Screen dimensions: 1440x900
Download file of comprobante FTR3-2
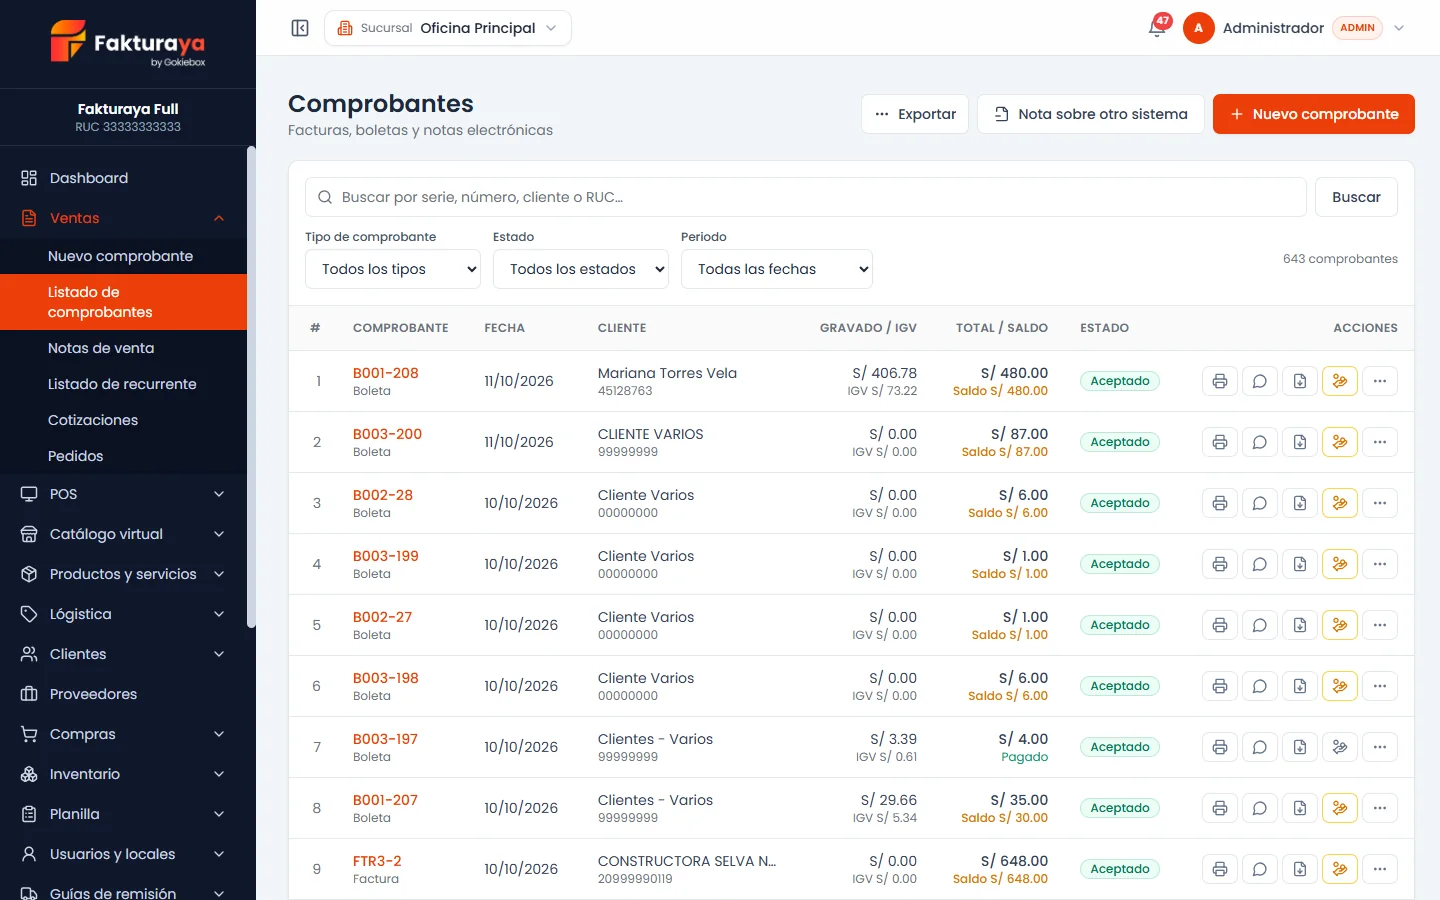(1300, 869)
